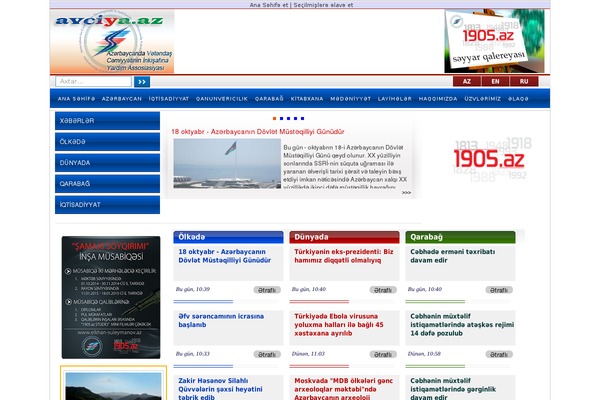Image resolution: width=600 pixels, height=400 pixels.
Task: Click the flag photo in the slider
Action: pyautogui.click(x=227, y=163)
